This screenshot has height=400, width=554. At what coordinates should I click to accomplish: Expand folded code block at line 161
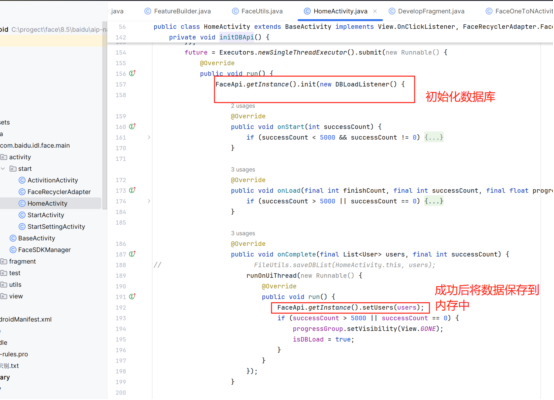149,137
